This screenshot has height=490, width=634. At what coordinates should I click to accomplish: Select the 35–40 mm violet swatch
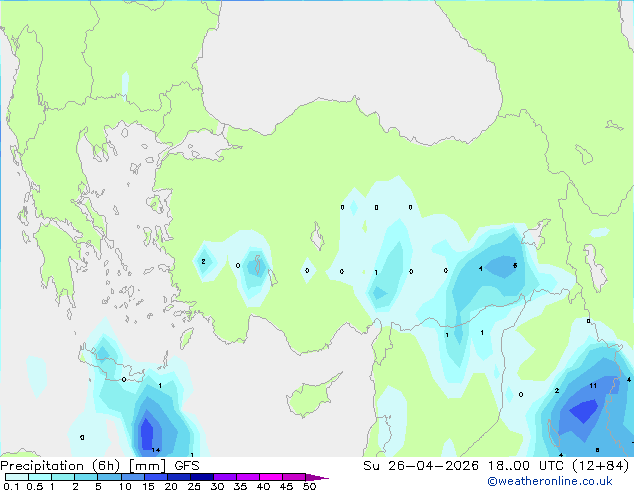[247, 477]
